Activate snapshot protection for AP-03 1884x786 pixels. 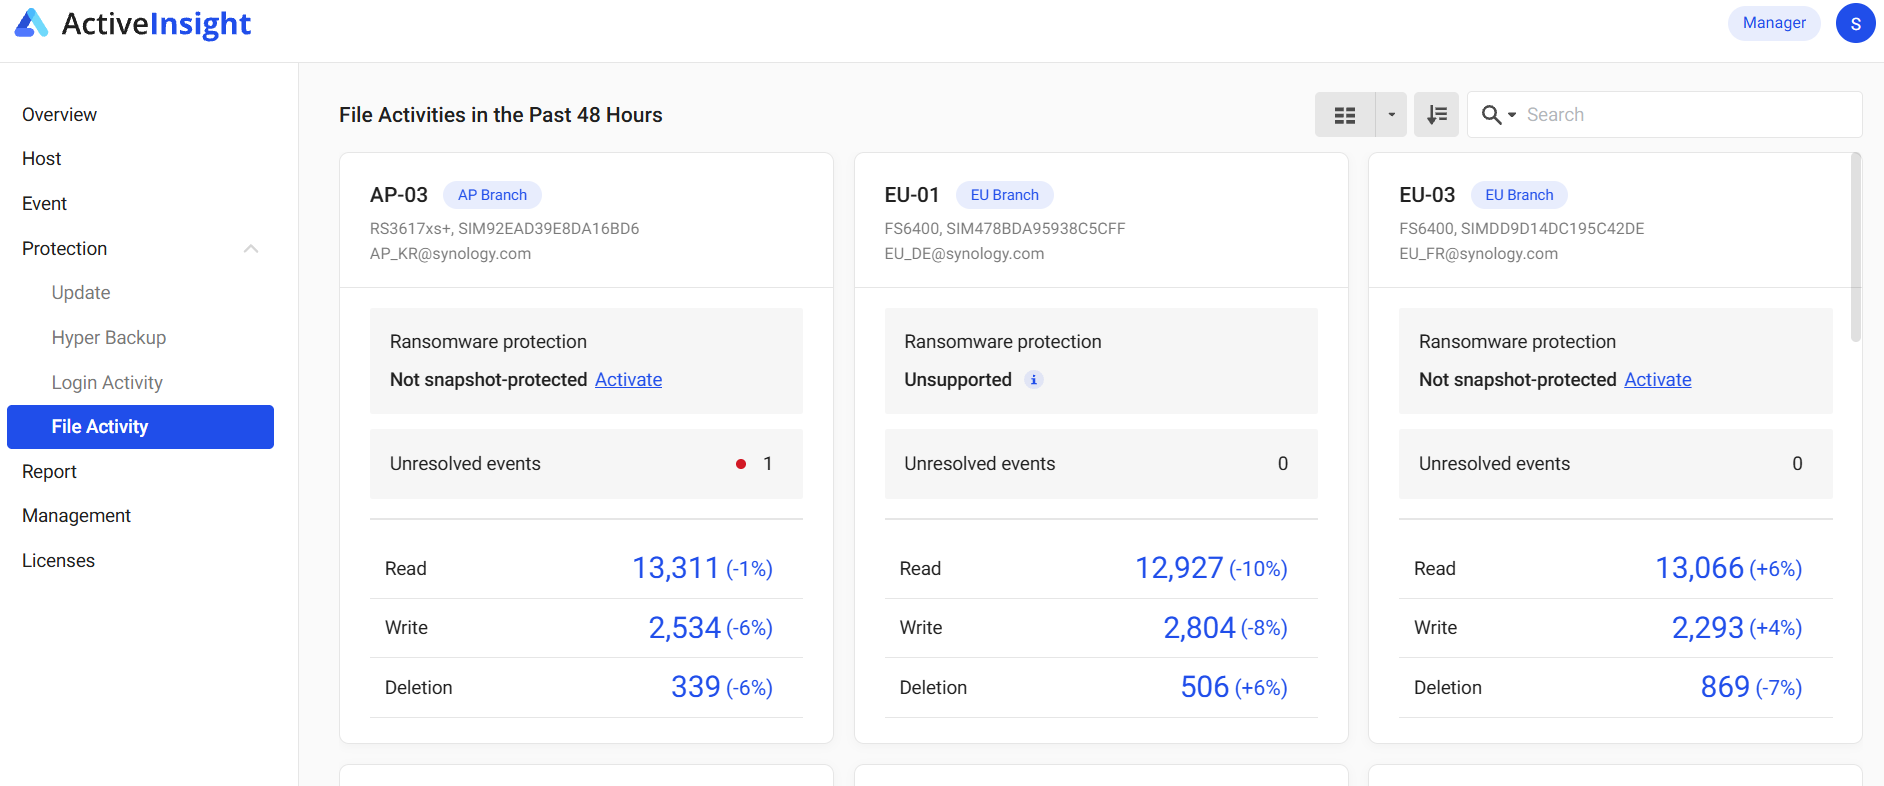(x=628, y=380)
